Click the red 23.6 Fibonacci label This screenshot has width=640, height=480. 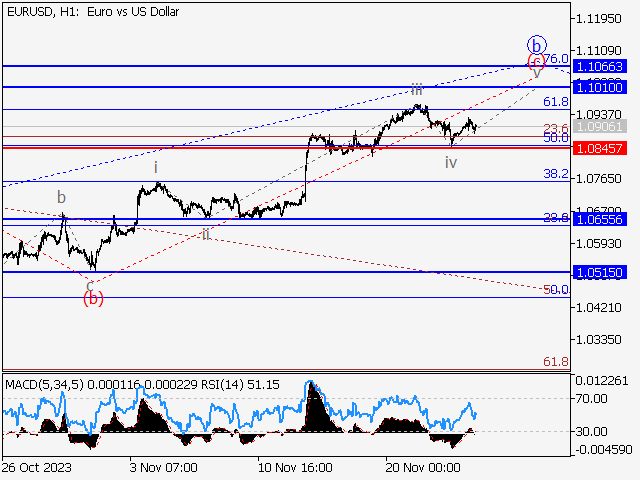pyautogui.click(x=556, y=128)
